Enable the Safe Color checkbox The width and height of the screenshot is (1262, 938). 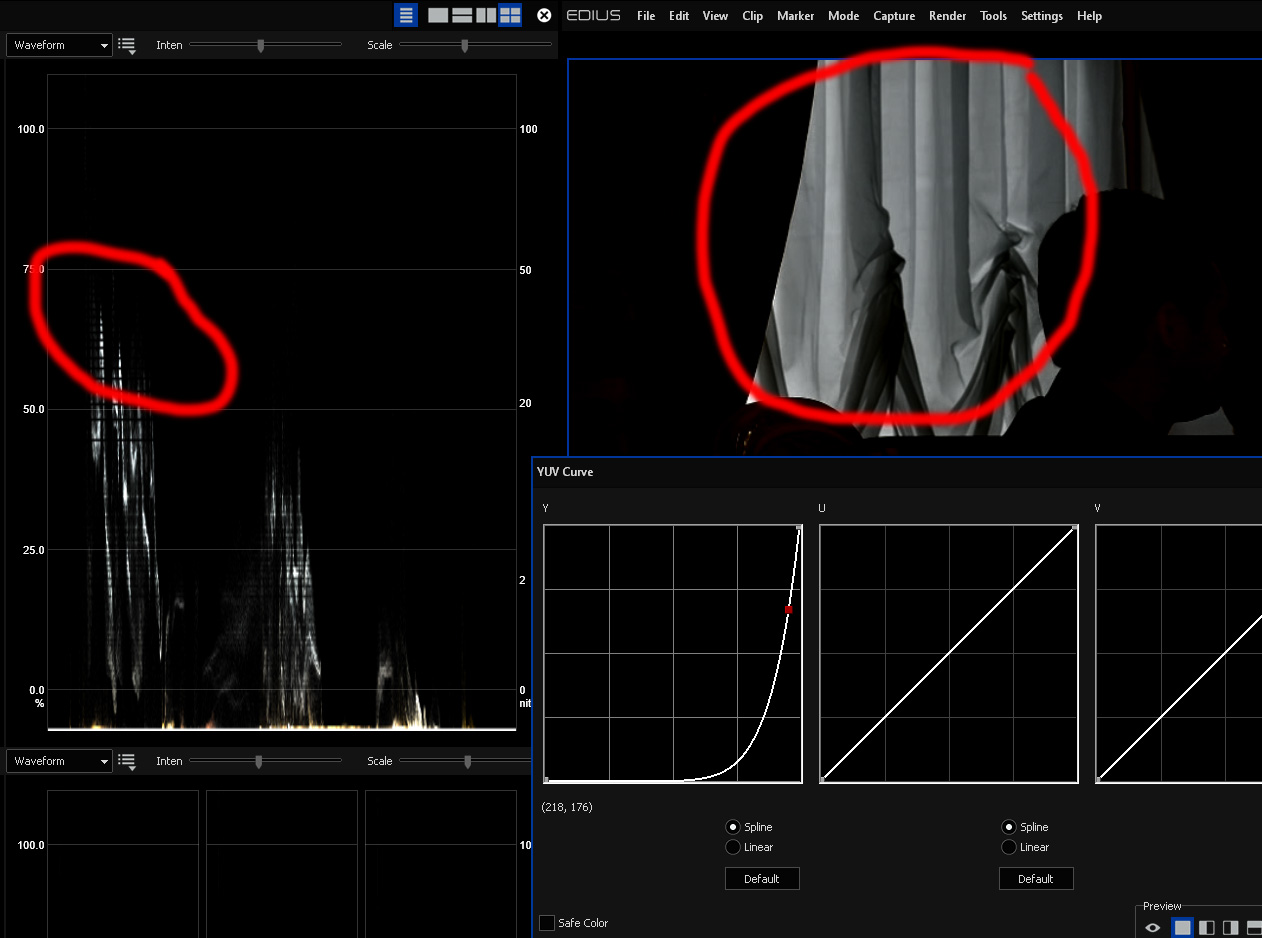point(547,923)
